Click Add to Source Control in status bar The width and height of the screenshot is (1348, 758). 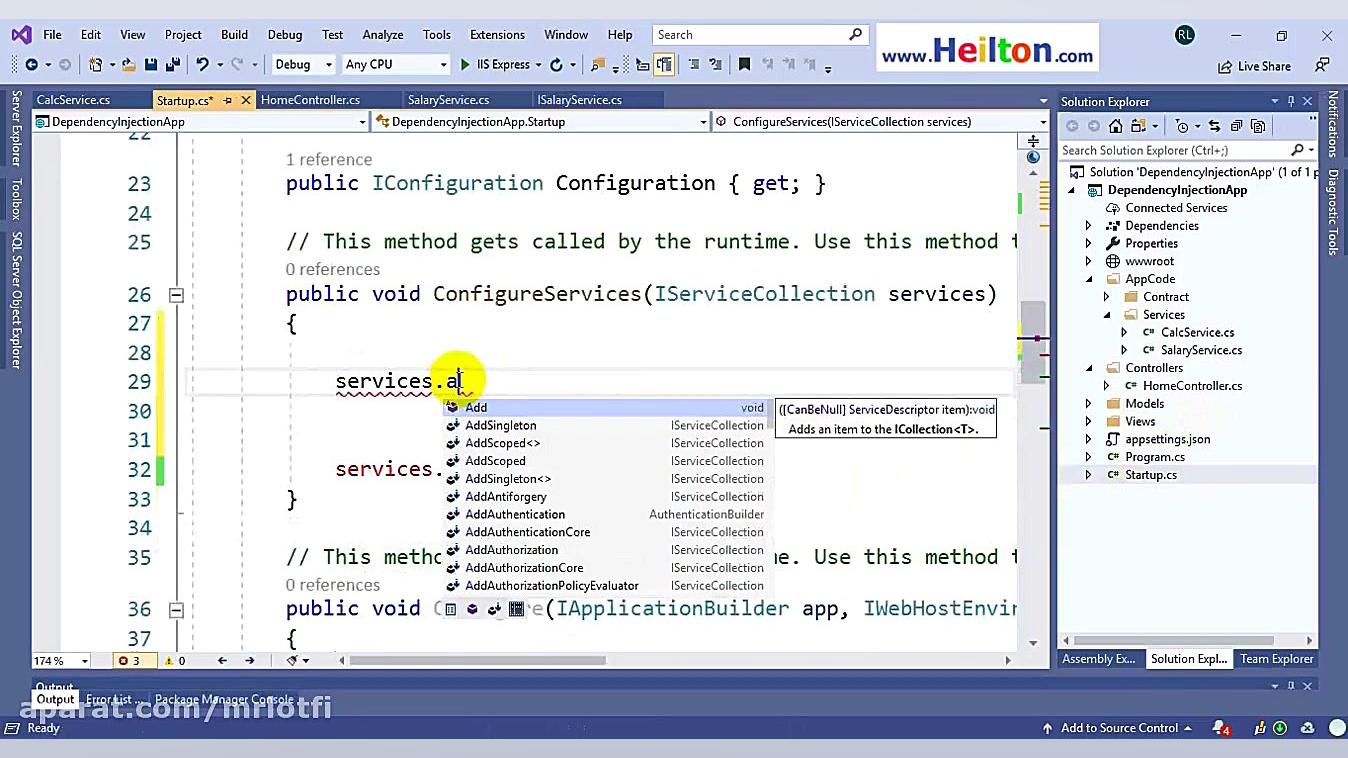click(1121, 728)
